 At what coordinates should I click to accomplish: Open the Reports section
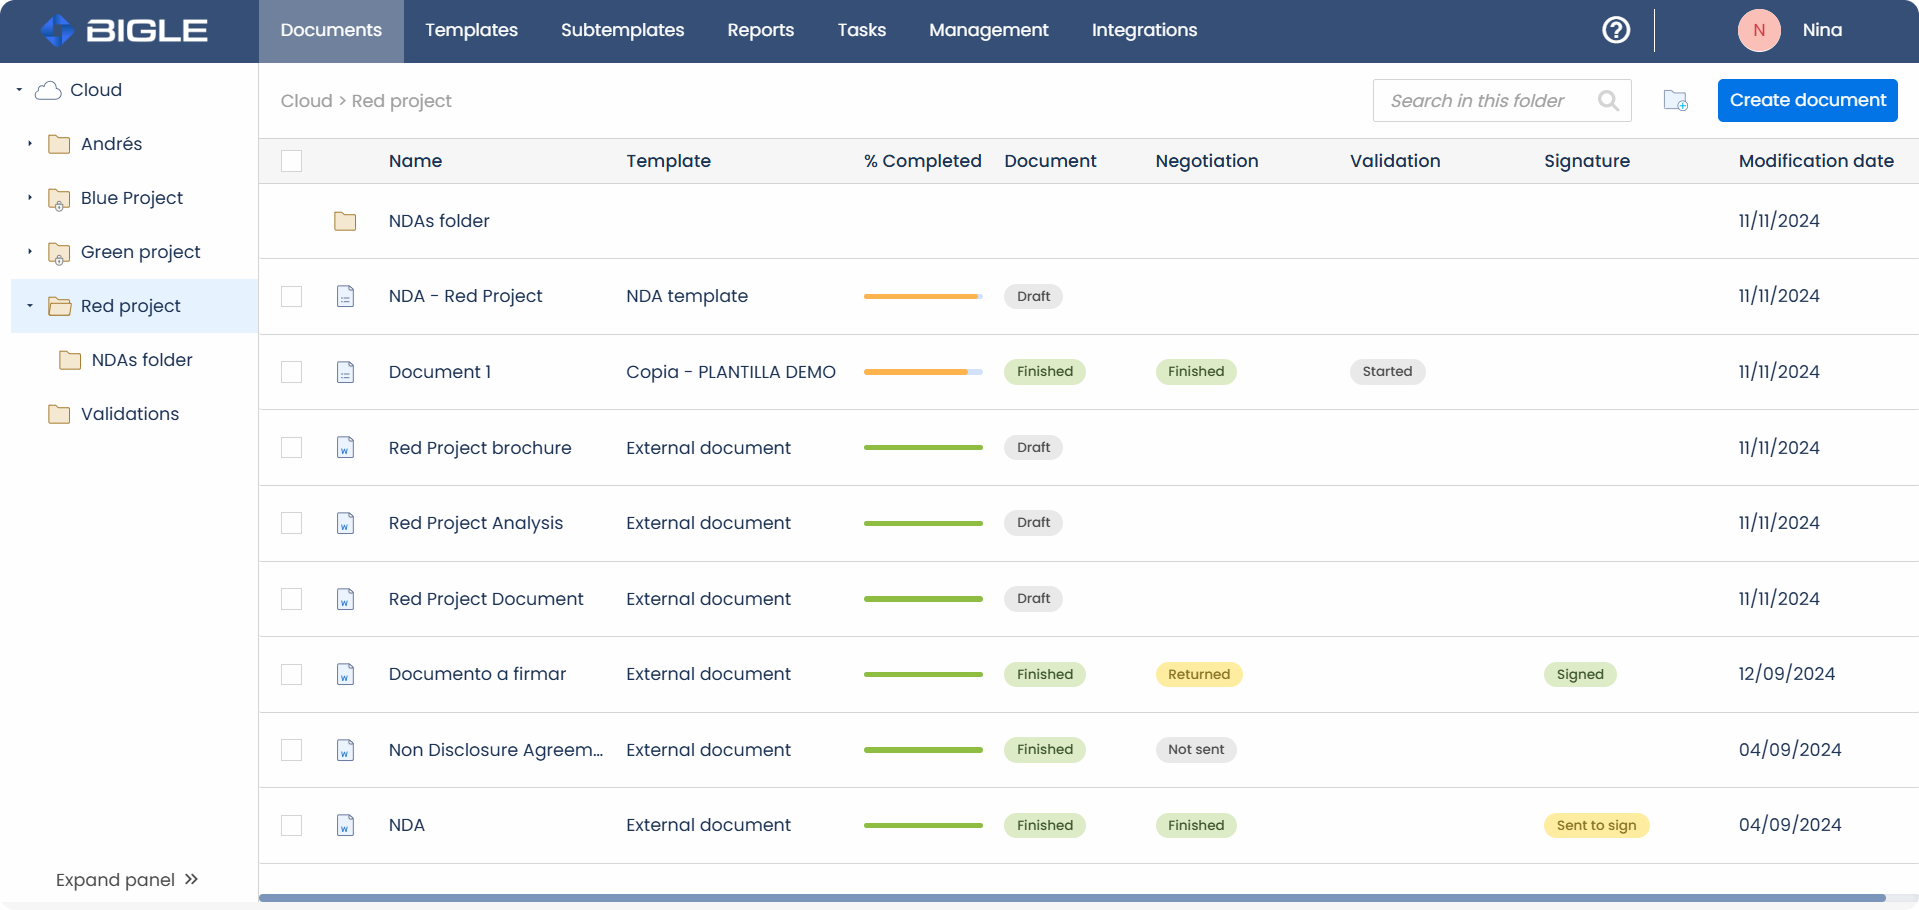[760, 30]
